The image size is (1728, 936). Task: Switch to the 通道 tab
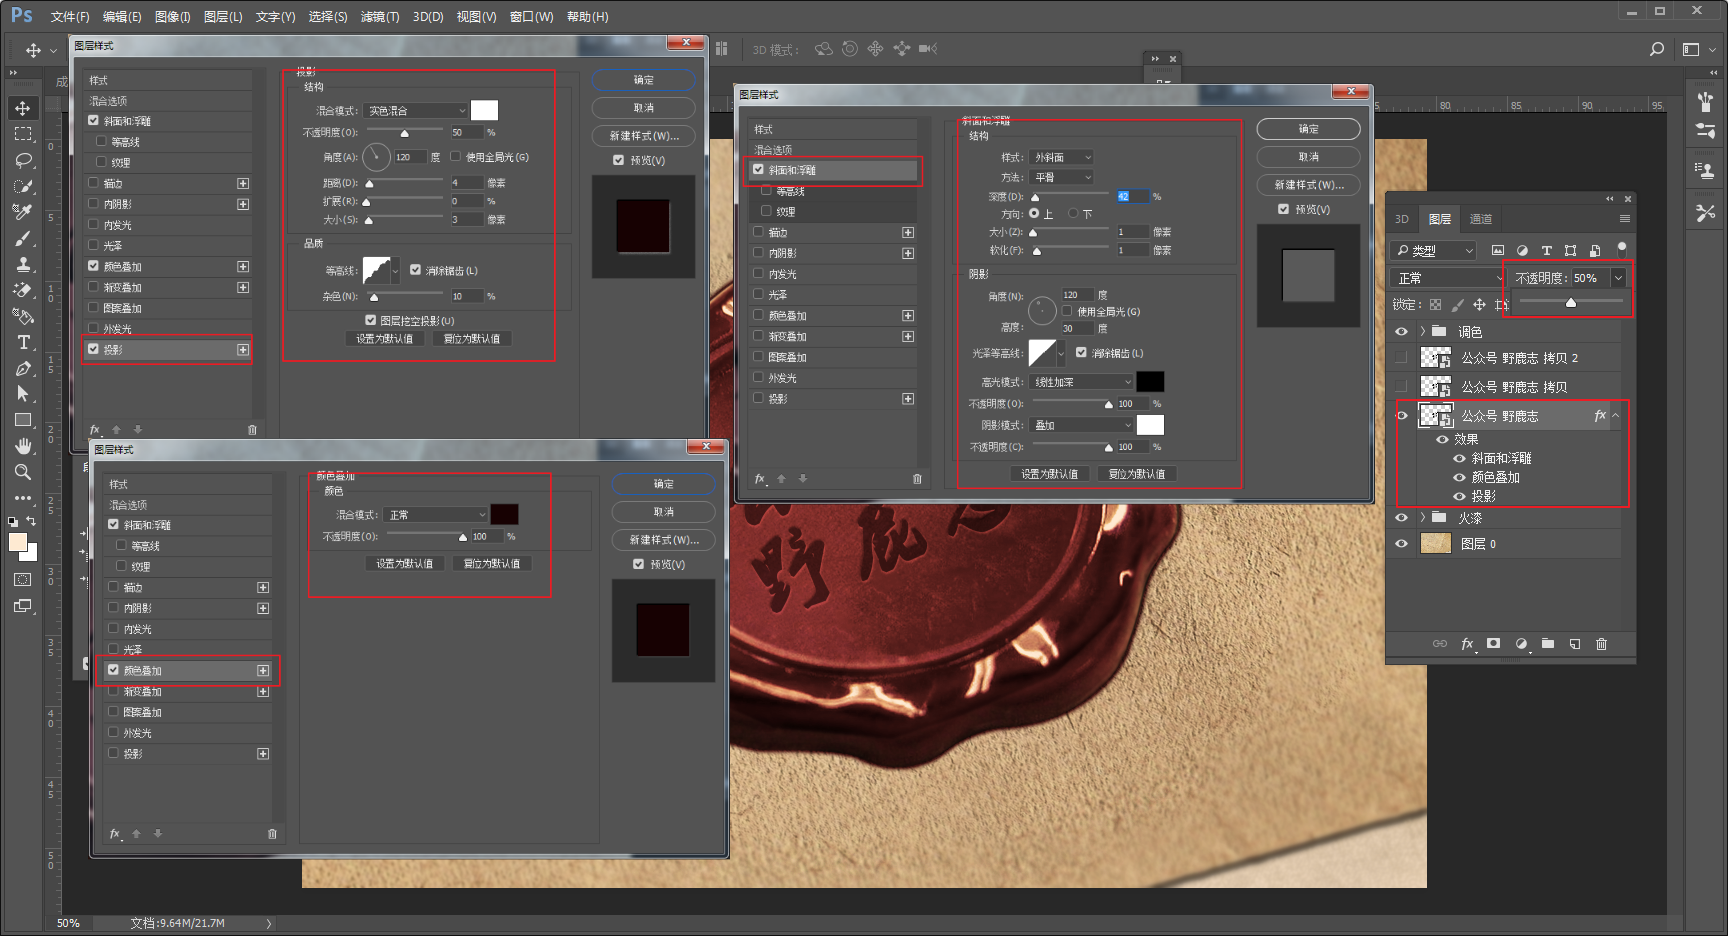click(1481, 219)
